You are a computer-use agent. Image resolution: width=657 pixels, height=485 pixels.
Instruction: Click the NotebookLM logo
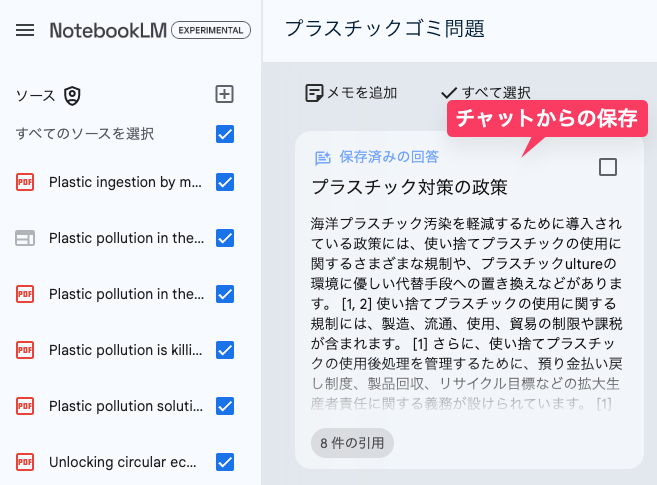(108, 30)
